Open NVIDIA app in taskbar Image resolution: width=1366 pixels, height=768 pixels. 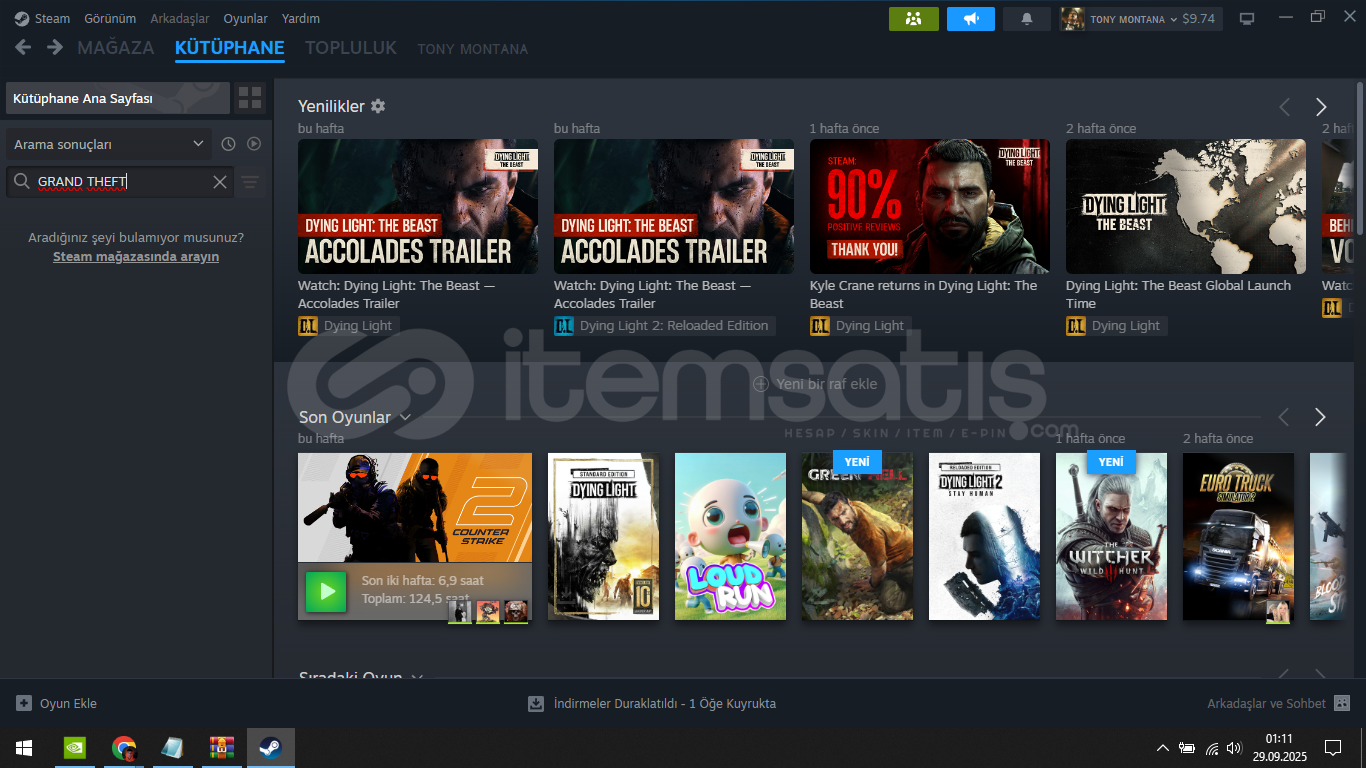(75, 748)
